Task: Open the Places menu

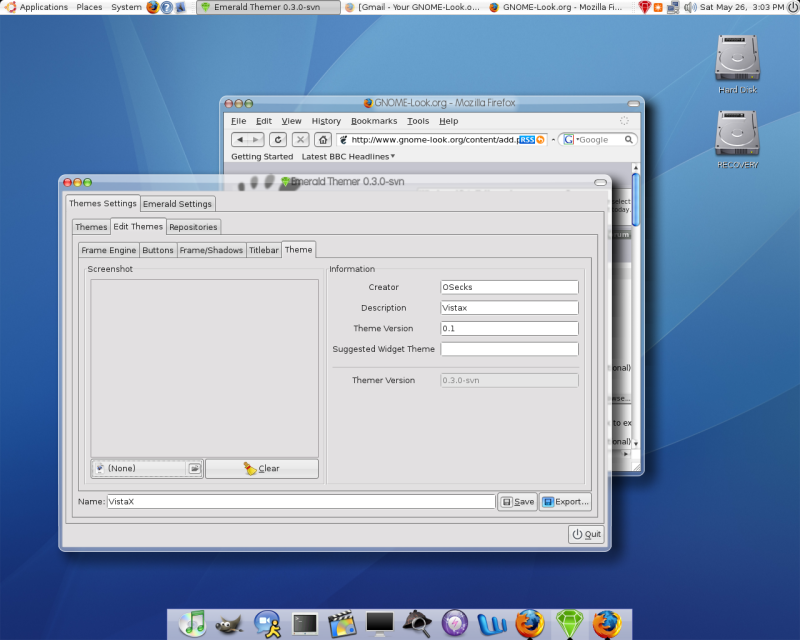Action: point(89,7)
